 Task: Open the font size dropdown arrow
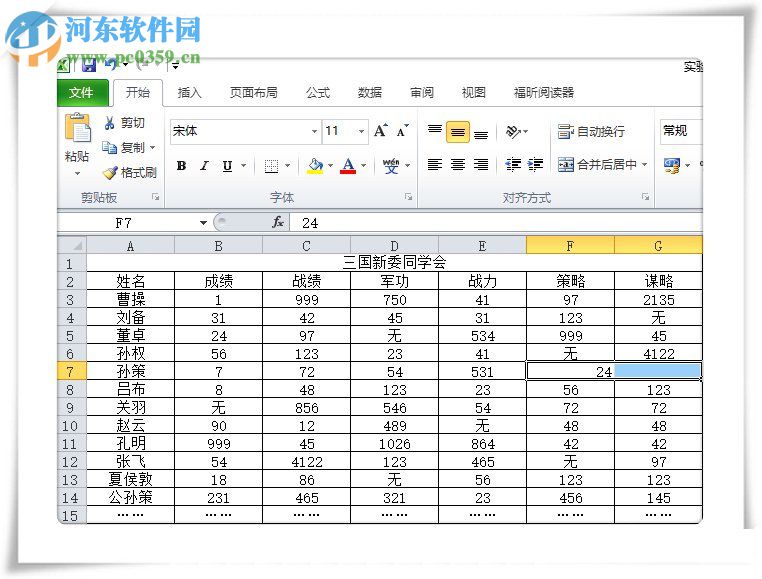[361, 131]
